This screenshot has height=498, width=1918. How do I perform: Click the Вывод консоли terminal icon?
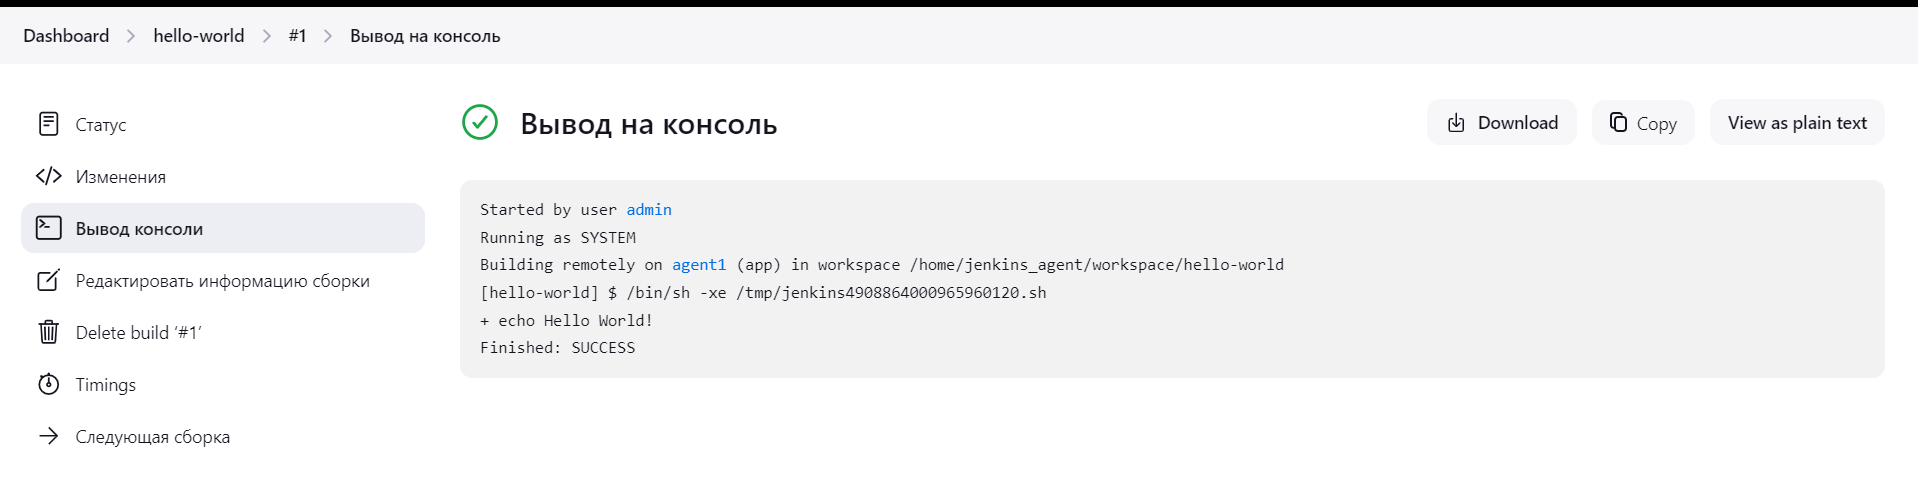(x=48, y=228)
